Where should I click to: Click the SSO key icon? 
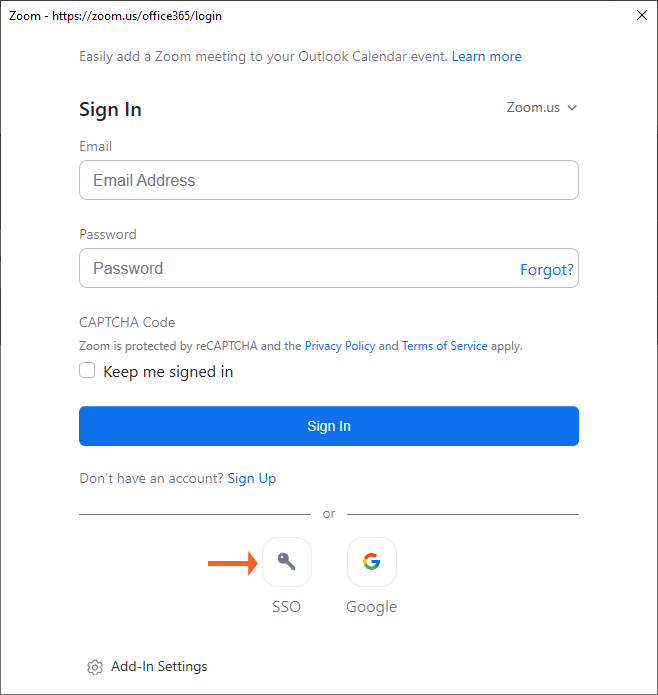click(287, 562)
